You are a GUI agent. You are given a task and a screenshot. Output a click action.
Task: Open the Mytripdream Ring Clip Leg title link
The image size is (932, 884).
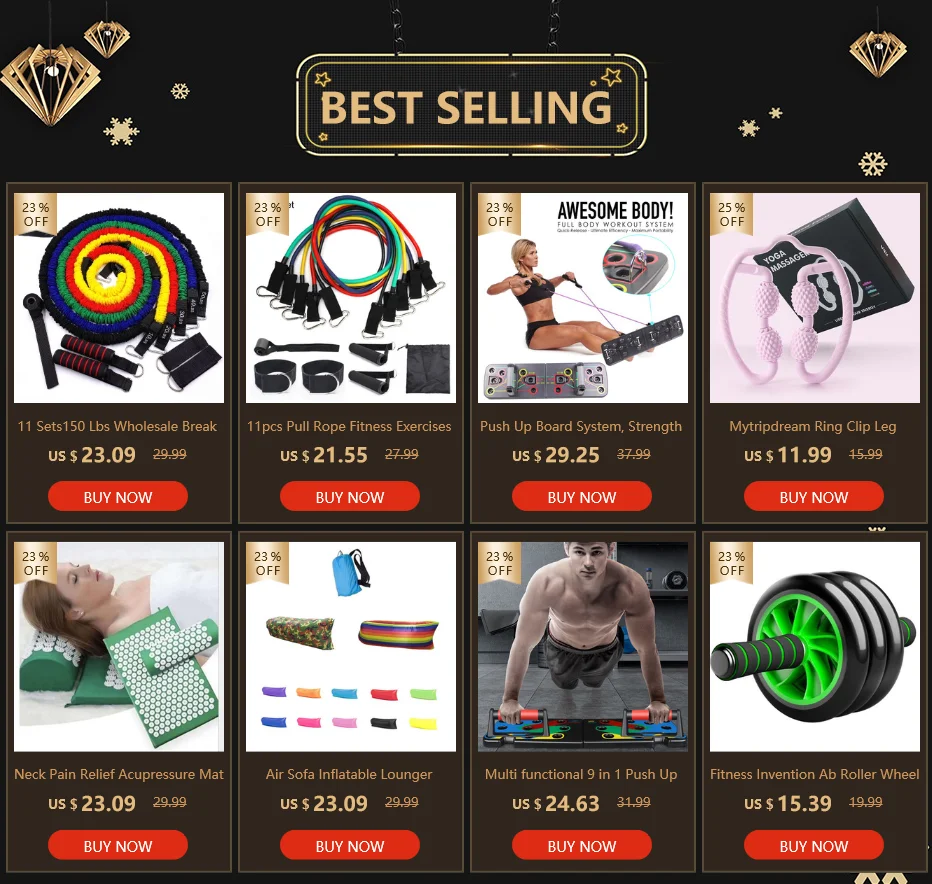point(813,427)
